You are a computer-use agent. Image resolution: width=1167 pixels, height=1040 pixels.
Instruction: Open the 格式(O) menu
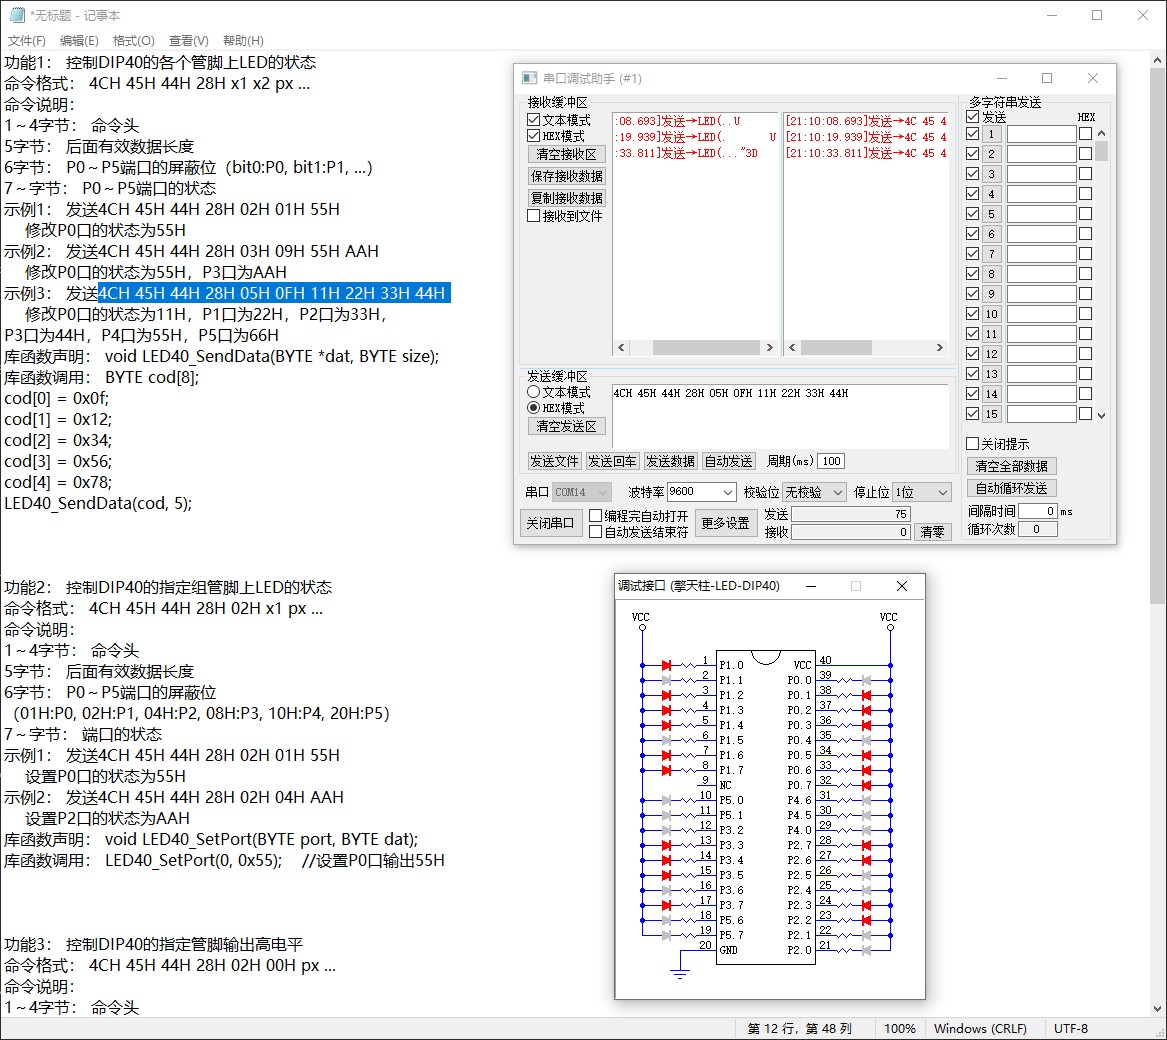[x=133, y=40]
